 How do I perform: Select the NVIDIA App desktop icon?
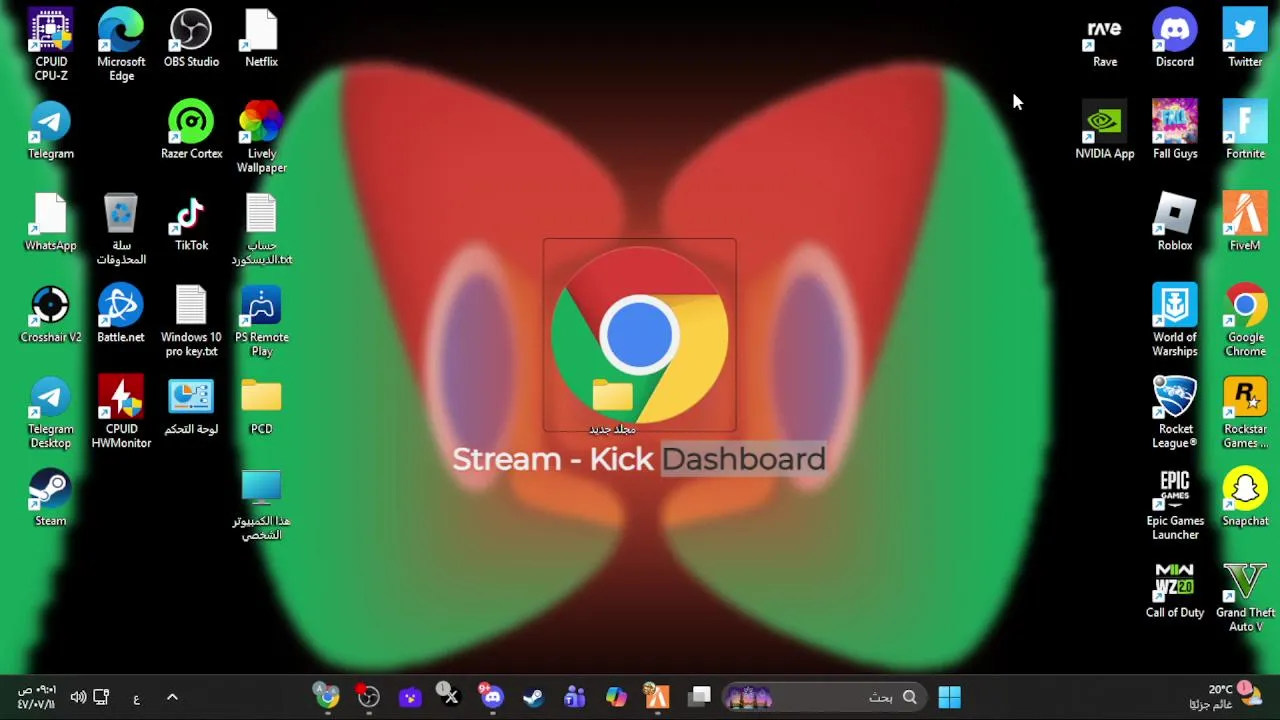(1105, 130)
